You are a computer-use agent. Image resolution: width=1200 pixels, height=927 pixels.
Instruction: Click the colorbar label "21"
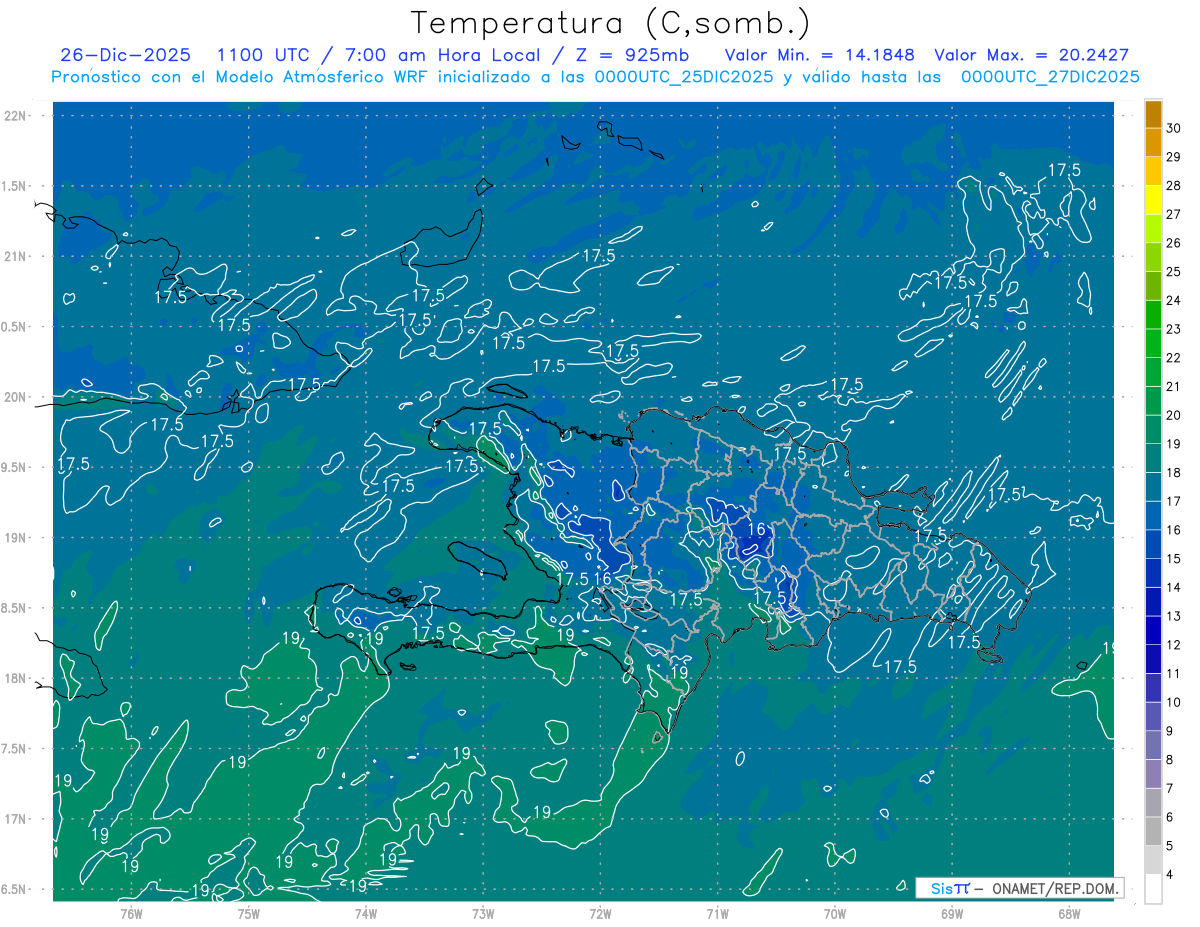click(x=1174, y=386)
